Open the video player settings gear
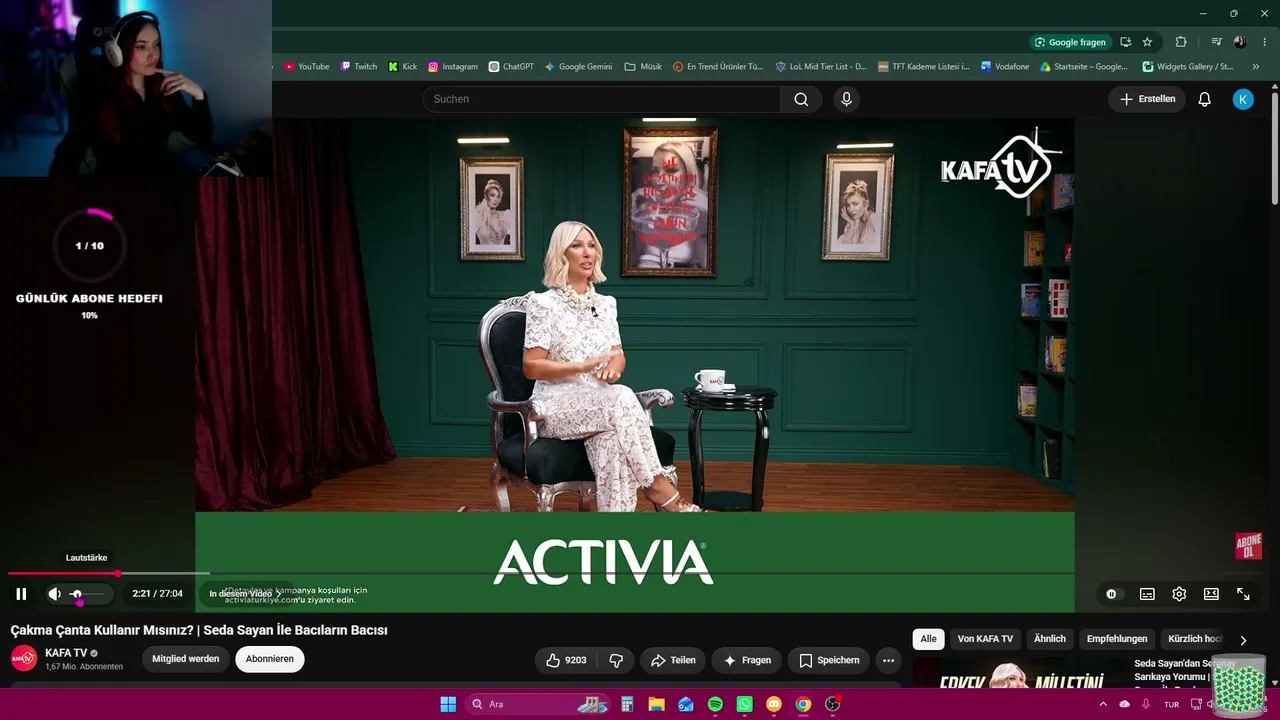The width and height of the screenshot is (1280, 720). point(1179,594)
